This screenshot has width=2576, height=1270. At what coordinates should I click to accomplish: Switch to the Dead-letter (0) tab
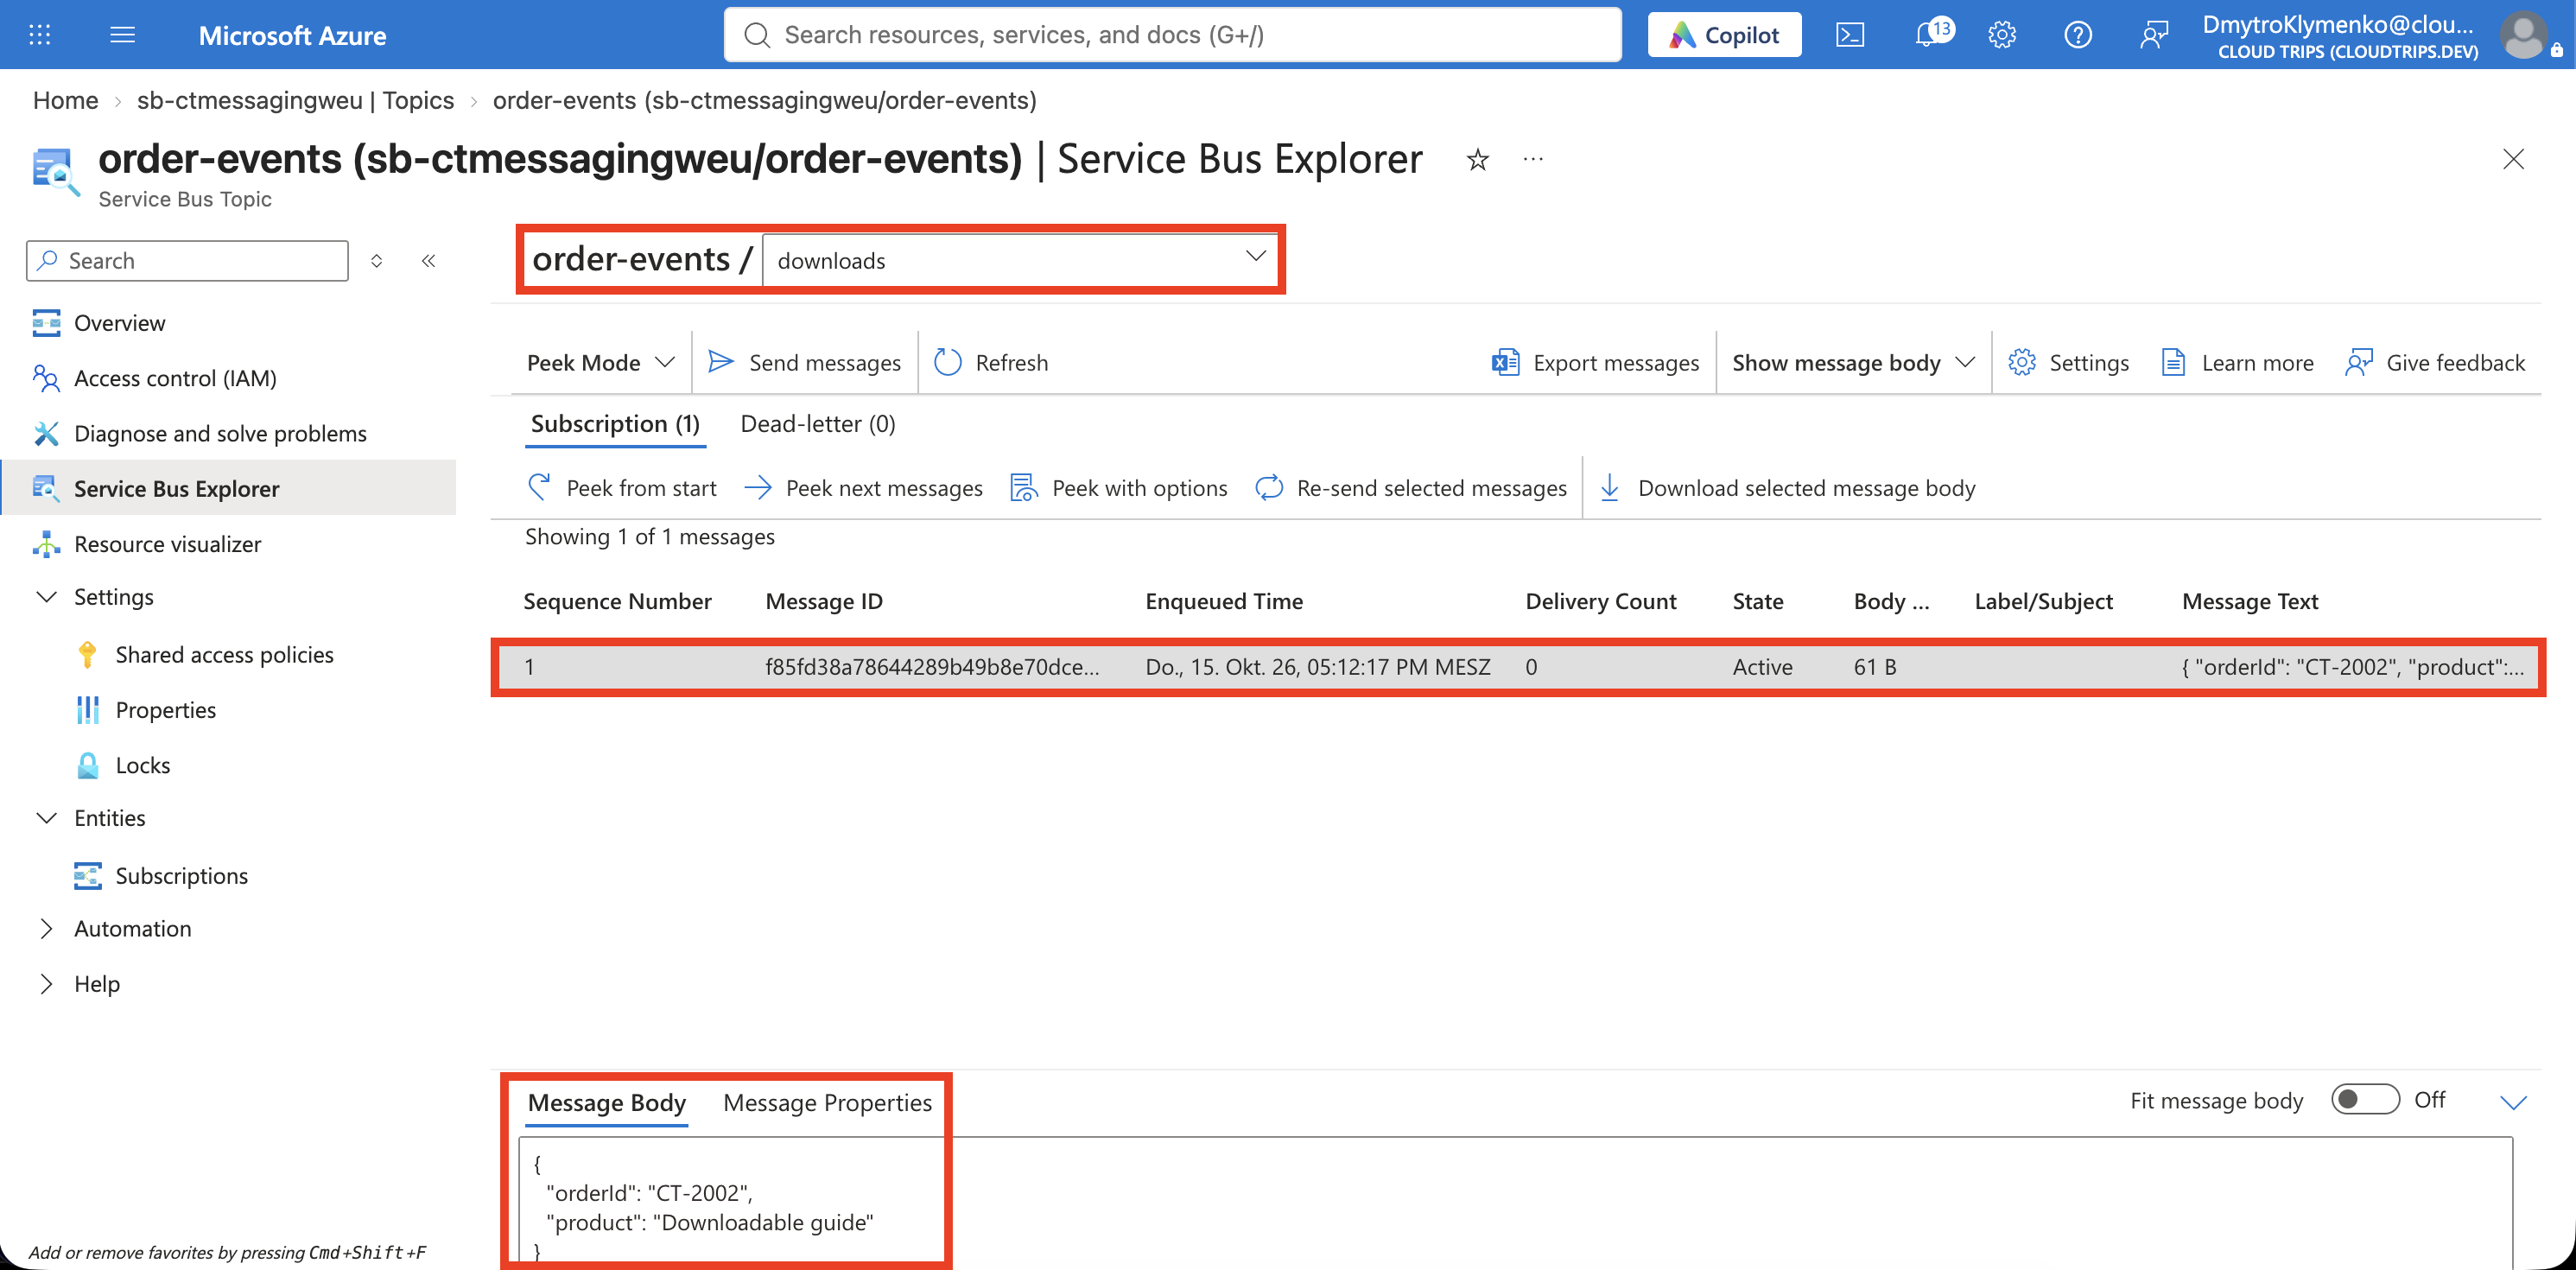click(817, 424)
